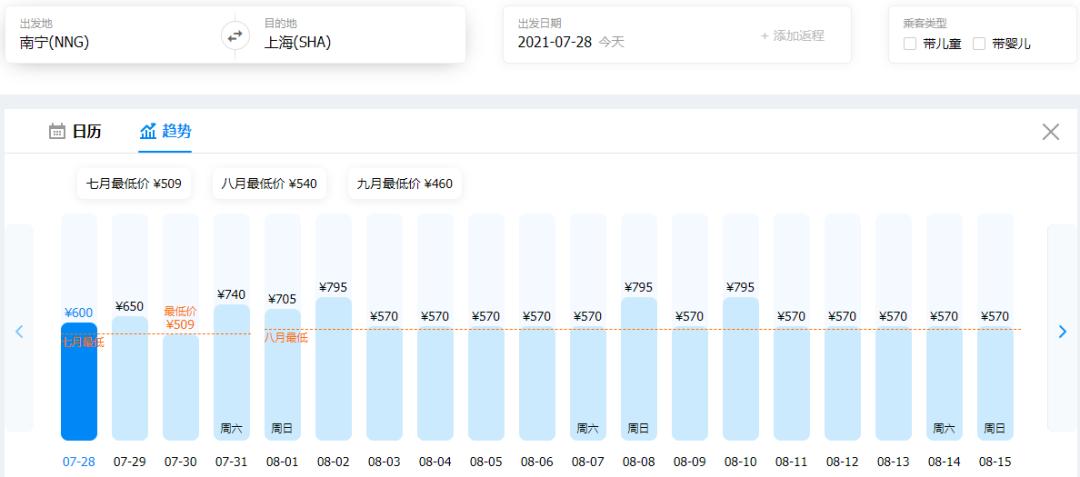The width and height of the screenshot is (1080, 477).
Task: Open the departure city field 南宁(NNG)
Action: [110, 42]
